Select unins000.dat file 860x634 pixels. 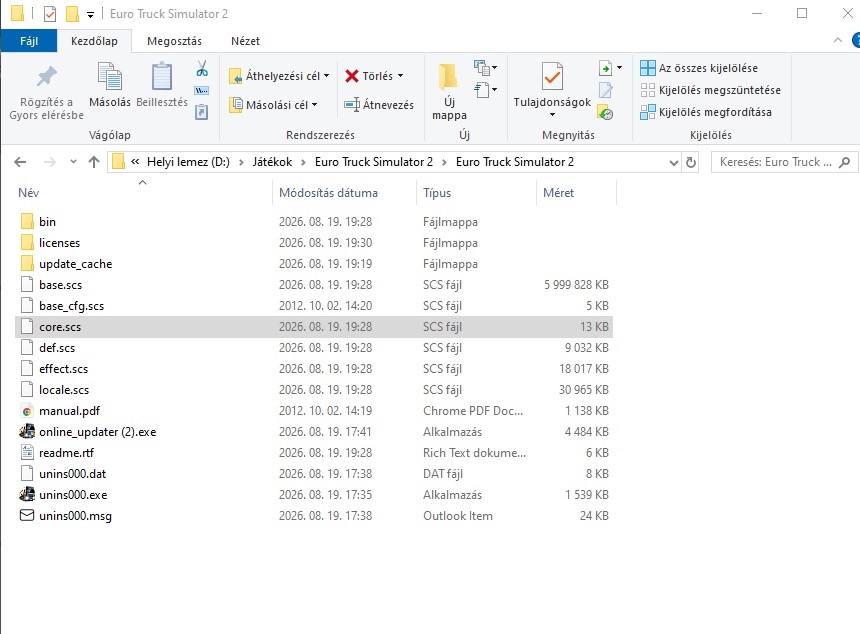point(314,474)
